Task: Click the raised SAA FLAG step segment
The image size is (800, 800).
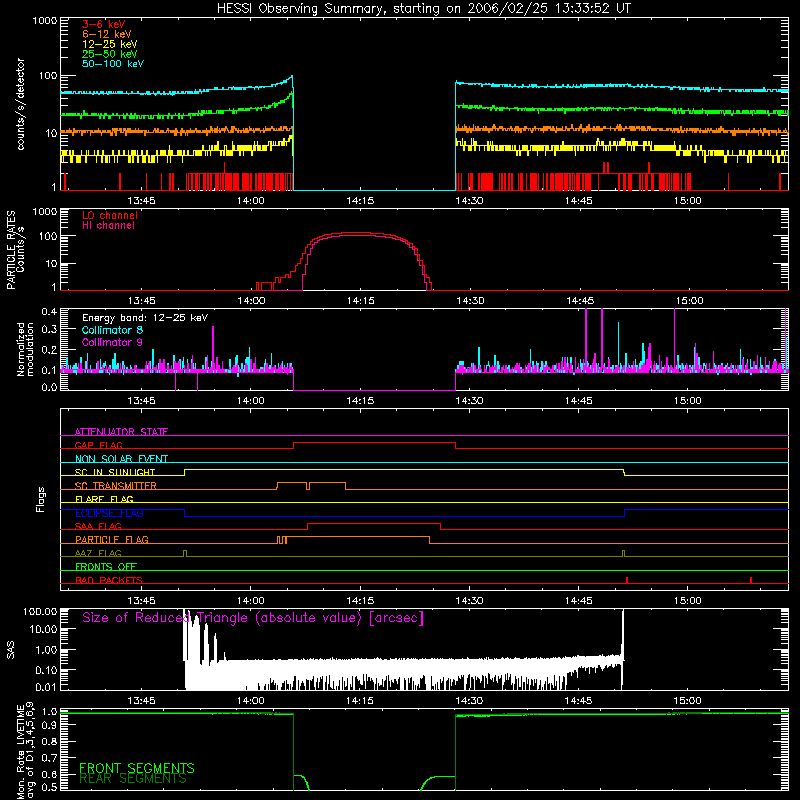Action: coord(374,523)
